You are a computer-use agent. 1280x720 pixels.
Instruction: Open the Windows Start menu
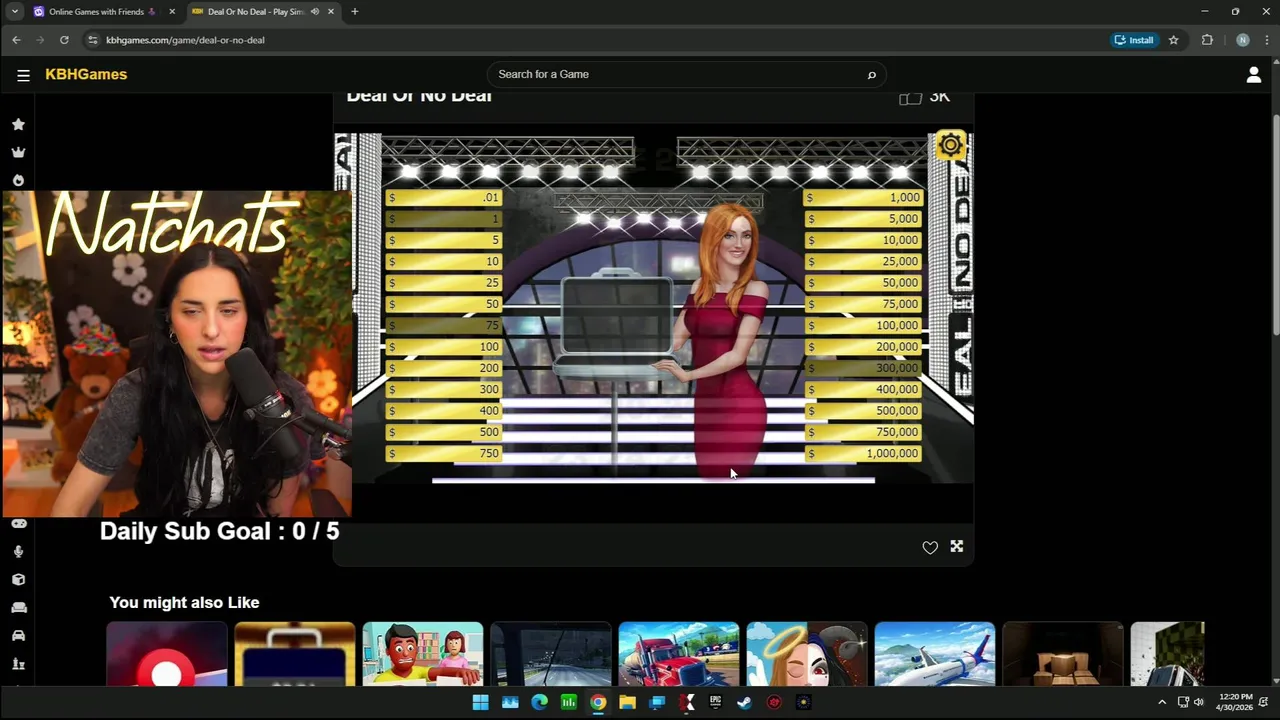pyautogui.click(x=480, y=702)
